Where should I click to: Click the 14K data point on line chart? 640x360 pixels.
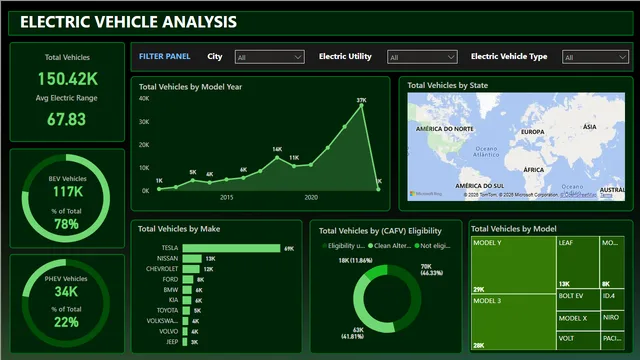point(278,158)
